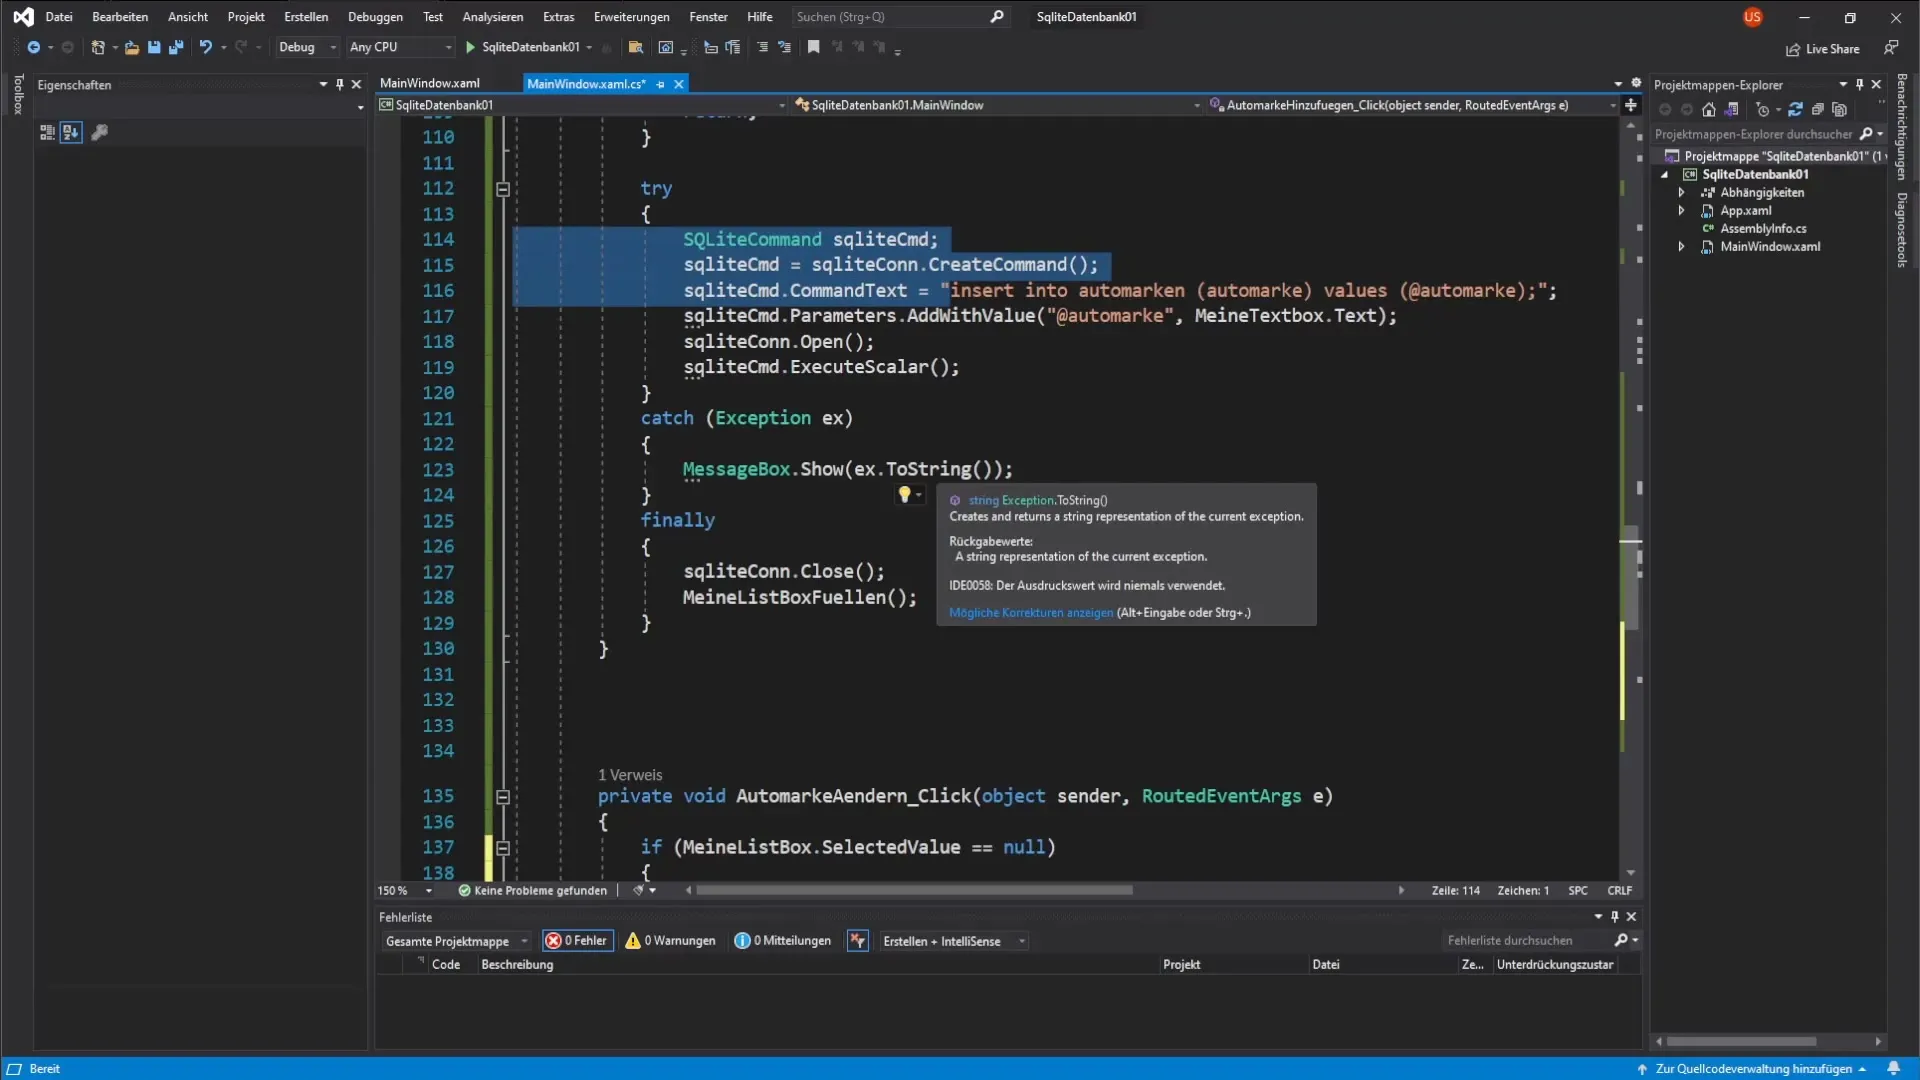
Task: Pin the Fehlerliste panel
Action: point(1614,917)
